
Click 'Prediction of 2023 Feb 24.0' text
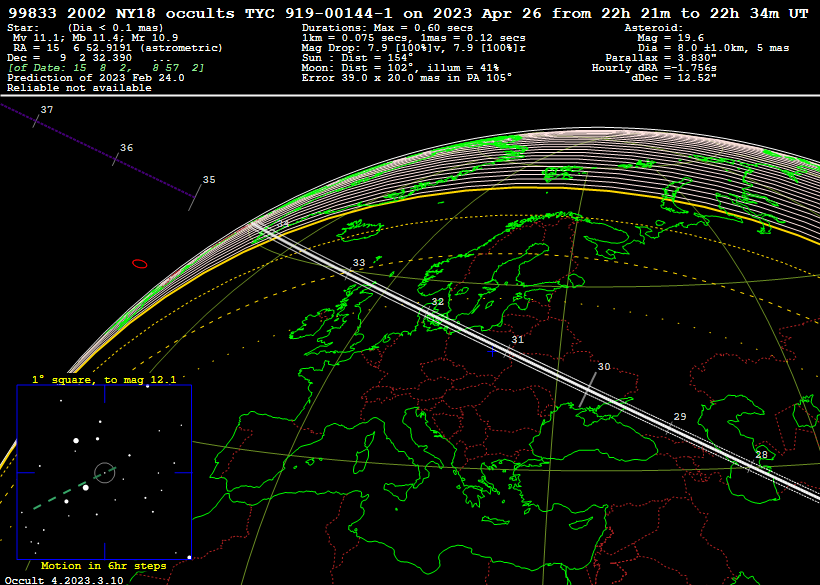coord(96,77)
